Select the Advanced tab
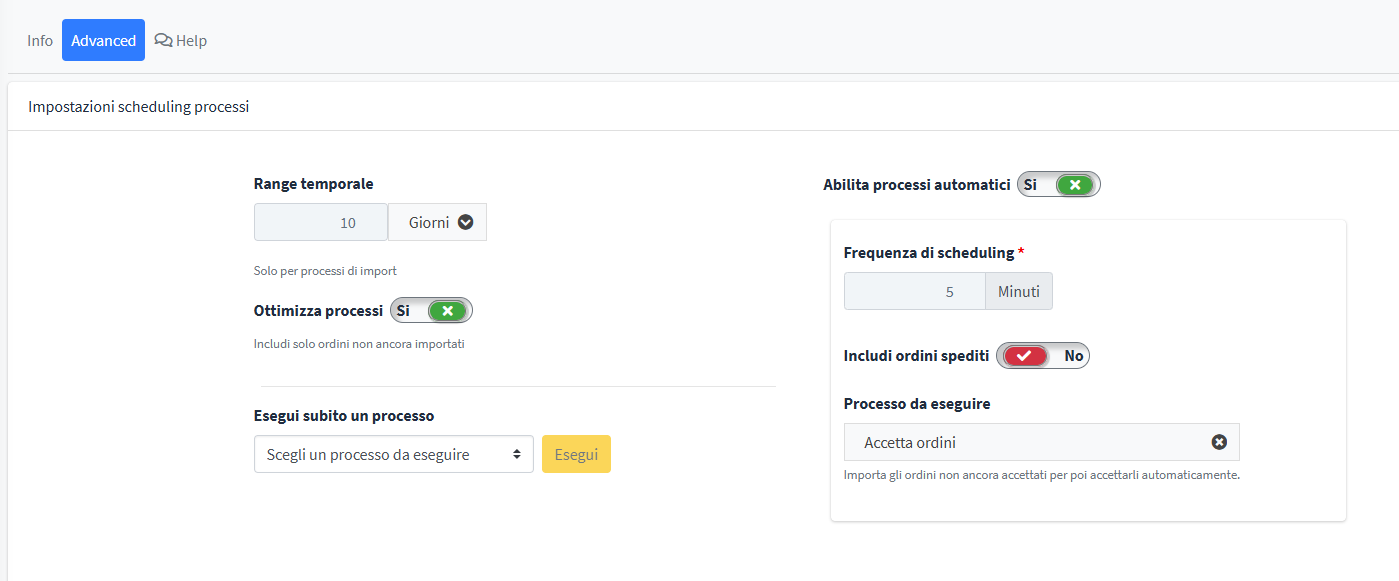1399x581 pixels. [x=103, y=40]
